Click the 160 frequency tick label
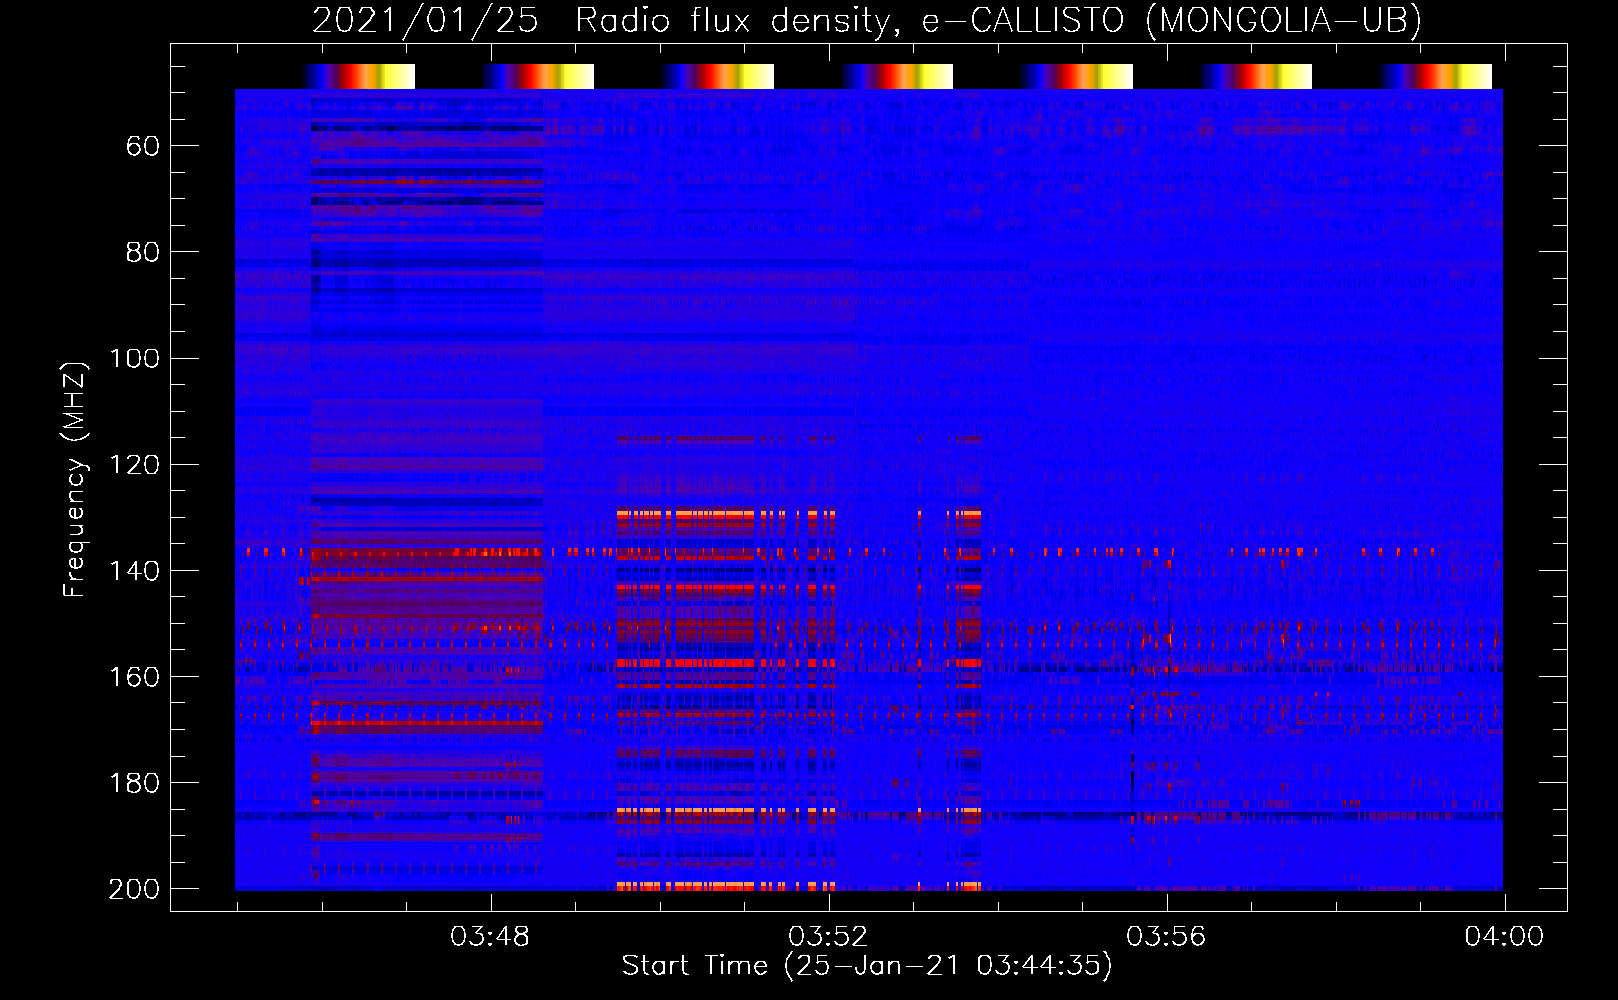The width and height of the screenshot is (1618, 1000). pyautogui.click(x=134, y=677)
